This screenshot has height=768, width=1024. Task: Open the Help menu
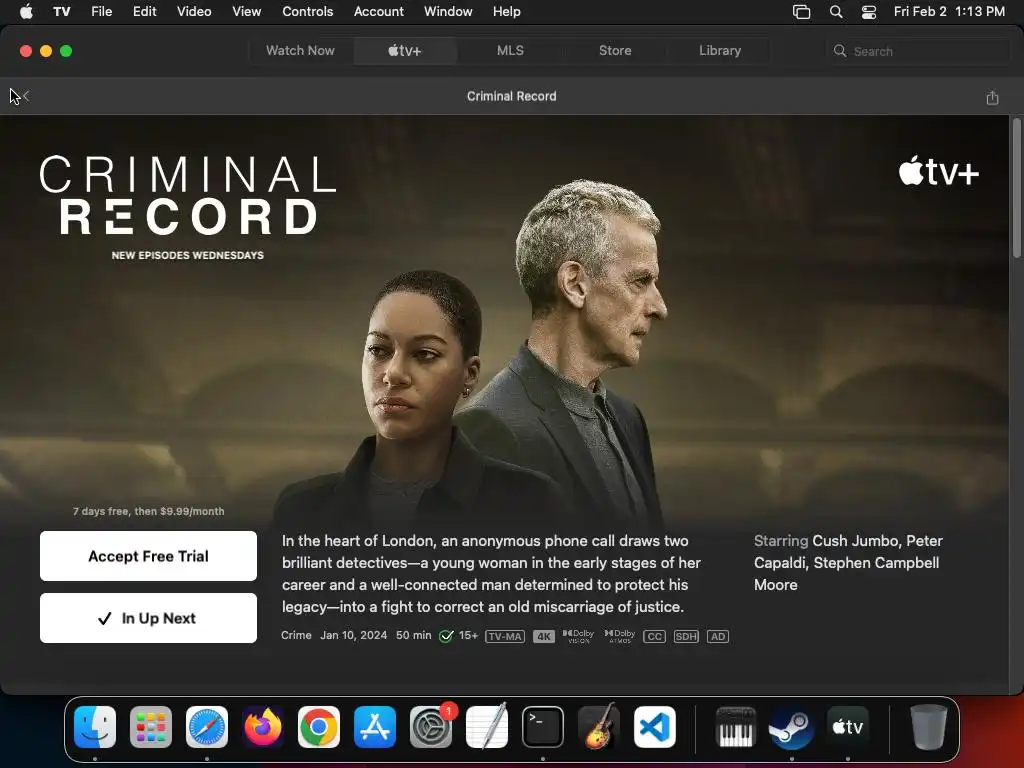(x=506, y=12)
